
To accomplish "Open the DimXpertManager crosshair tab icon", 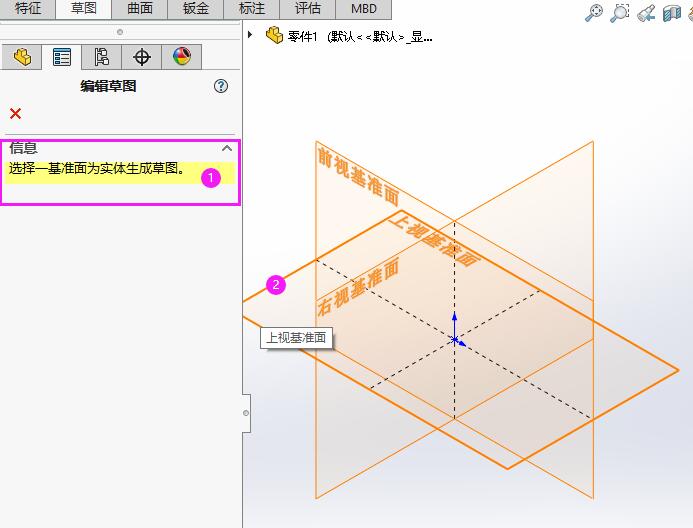I will coord(142,57).
